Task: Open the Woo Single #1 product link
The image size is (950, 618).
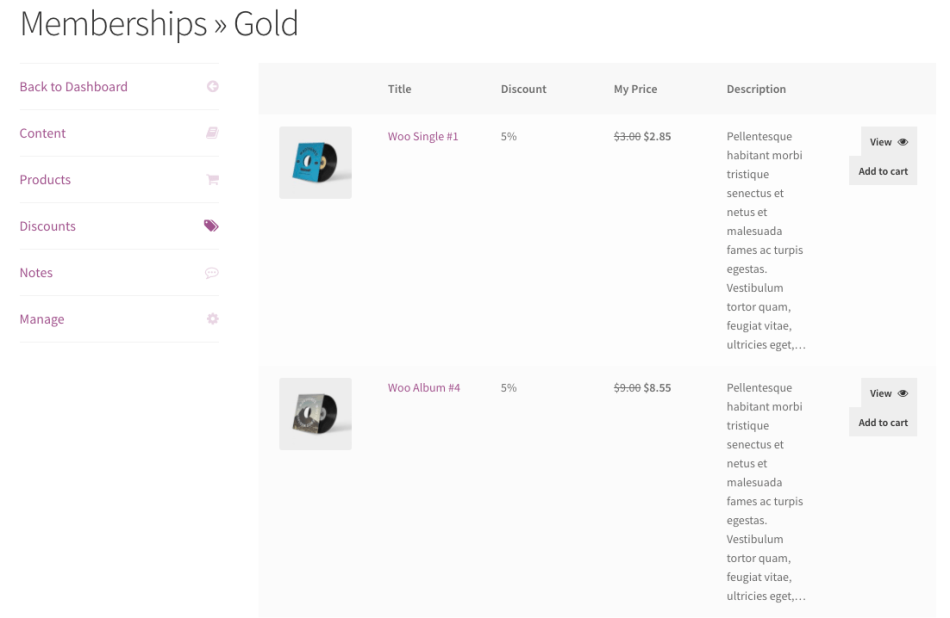Action: click(x=423, y=135)
